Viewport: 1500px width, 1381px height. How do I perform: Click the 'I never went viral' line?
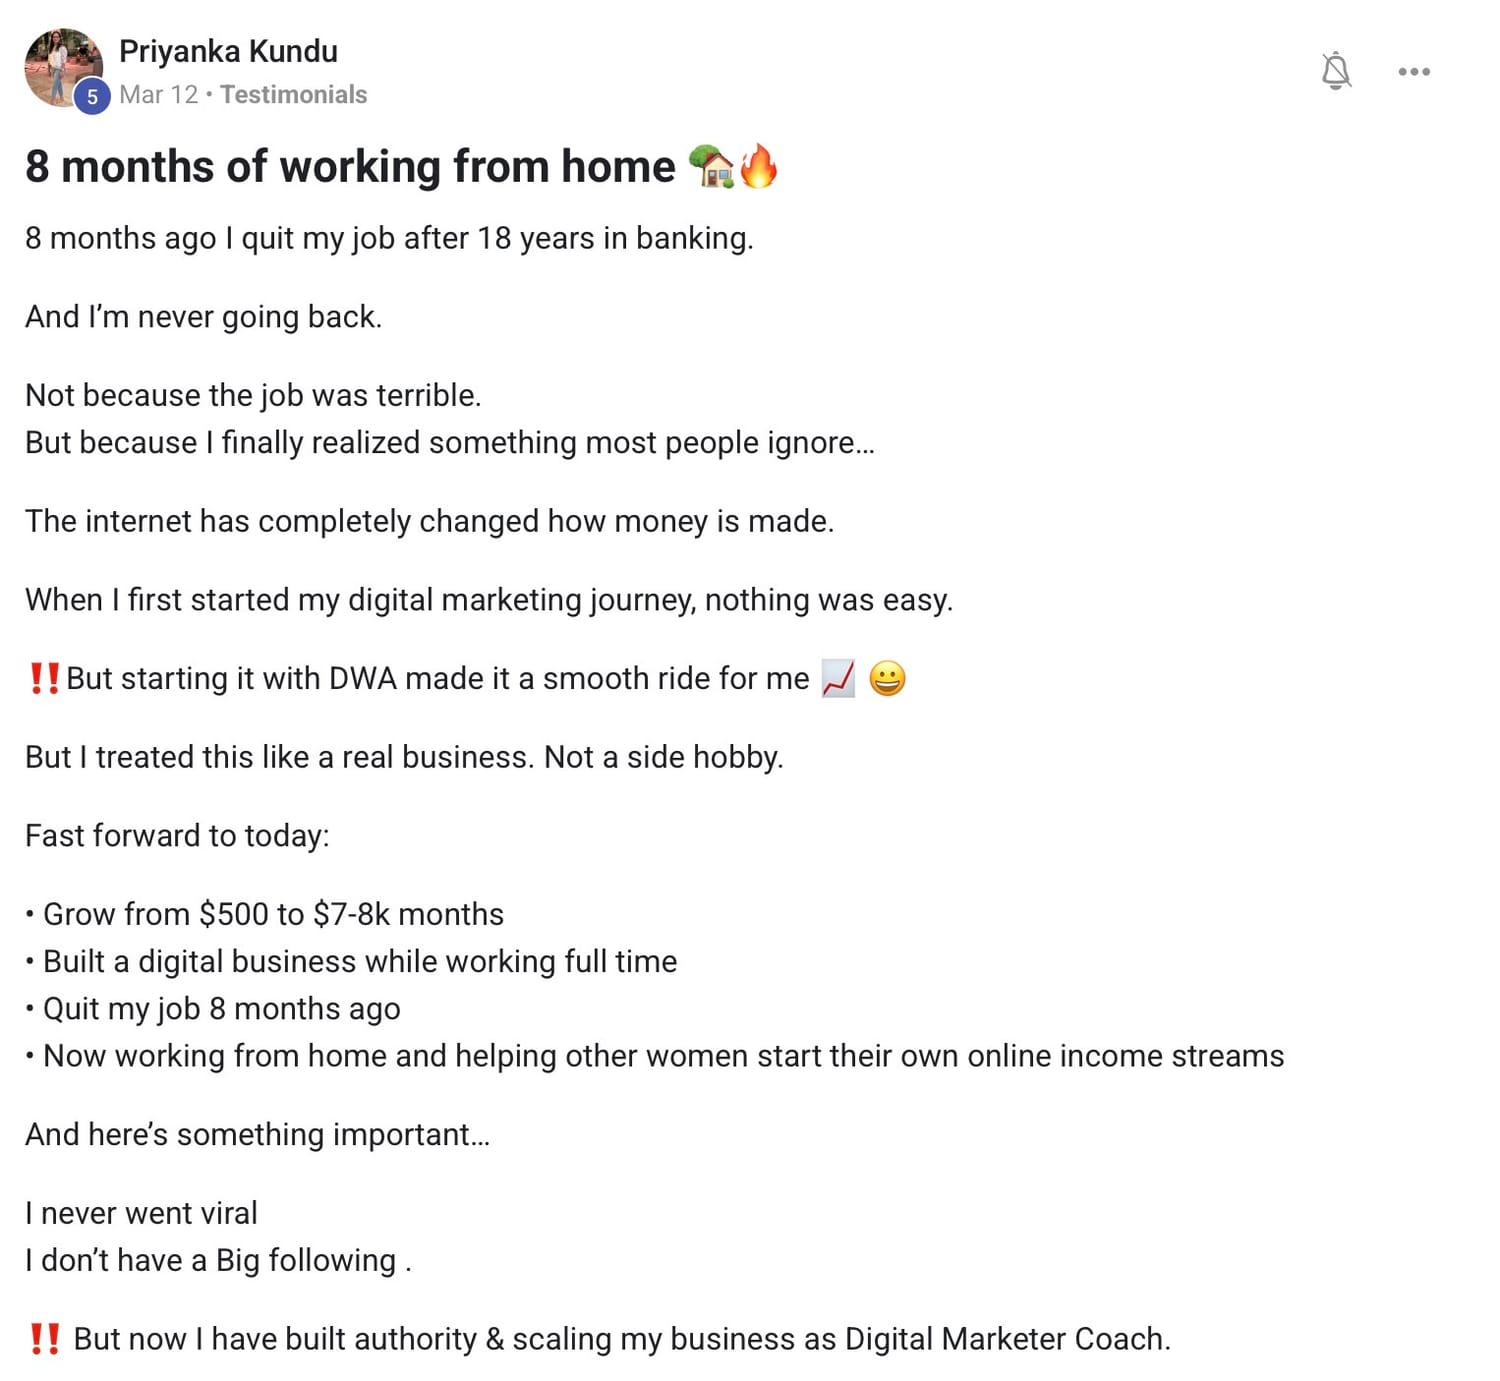pyautogui.click(x=141, y=1213)
